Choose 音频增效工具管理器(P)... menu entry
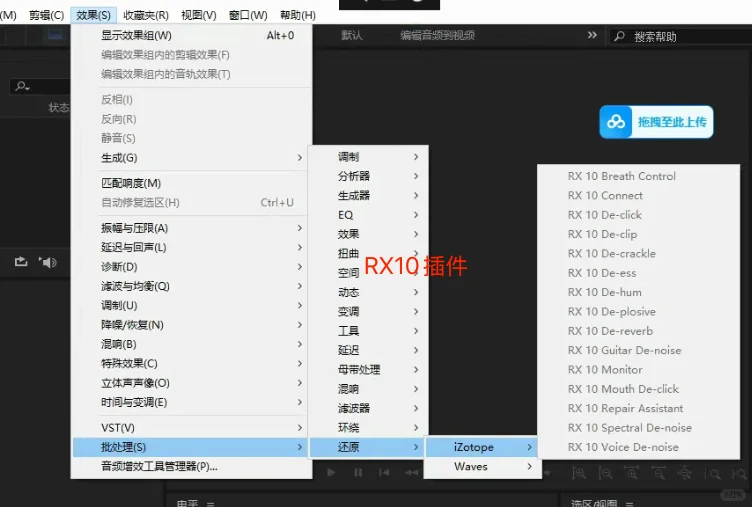752x507 pixels. (191, 466)
